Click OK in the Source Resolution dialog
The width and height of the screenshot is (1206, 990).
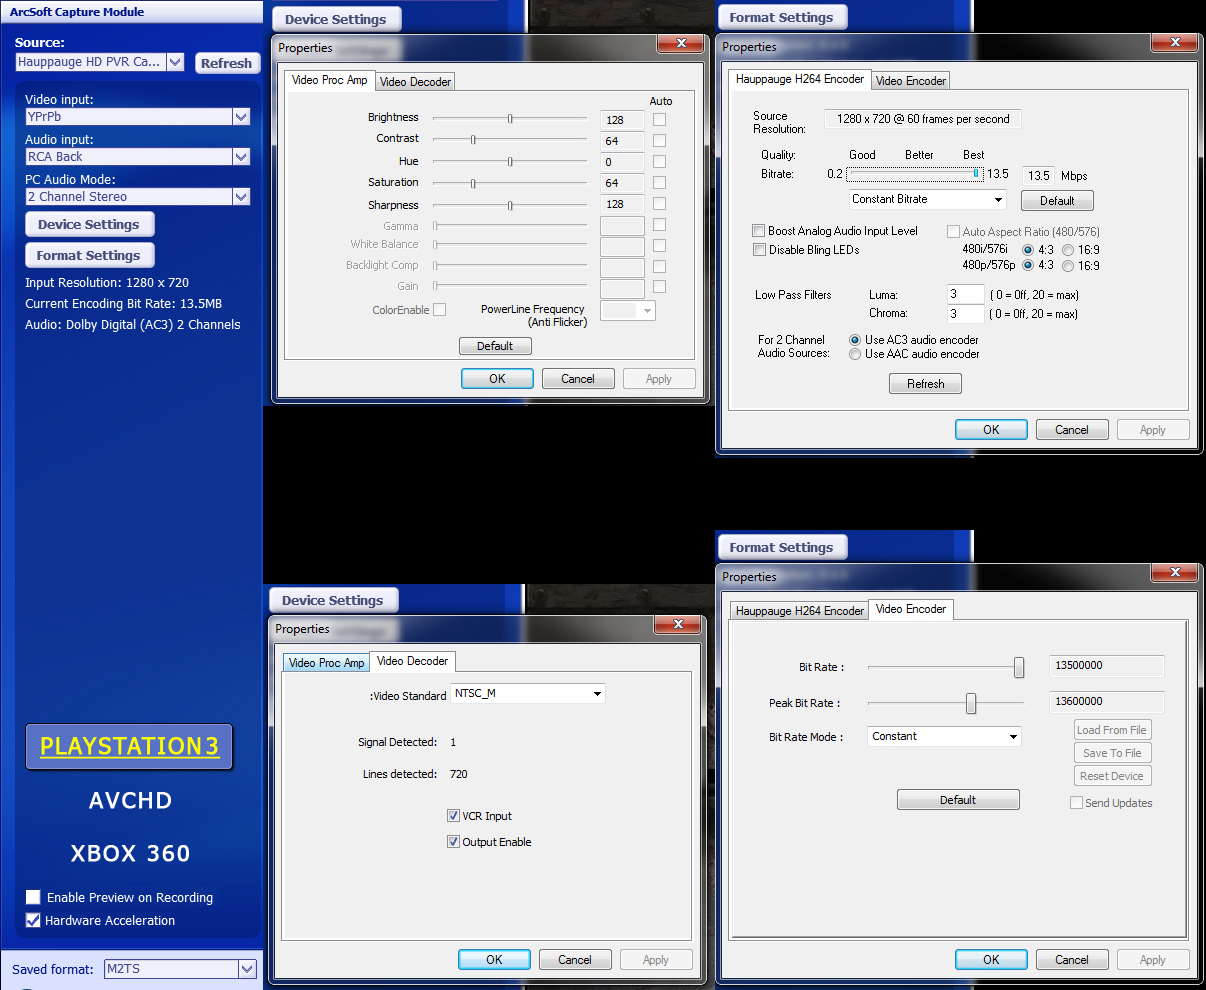coord(991,430)
